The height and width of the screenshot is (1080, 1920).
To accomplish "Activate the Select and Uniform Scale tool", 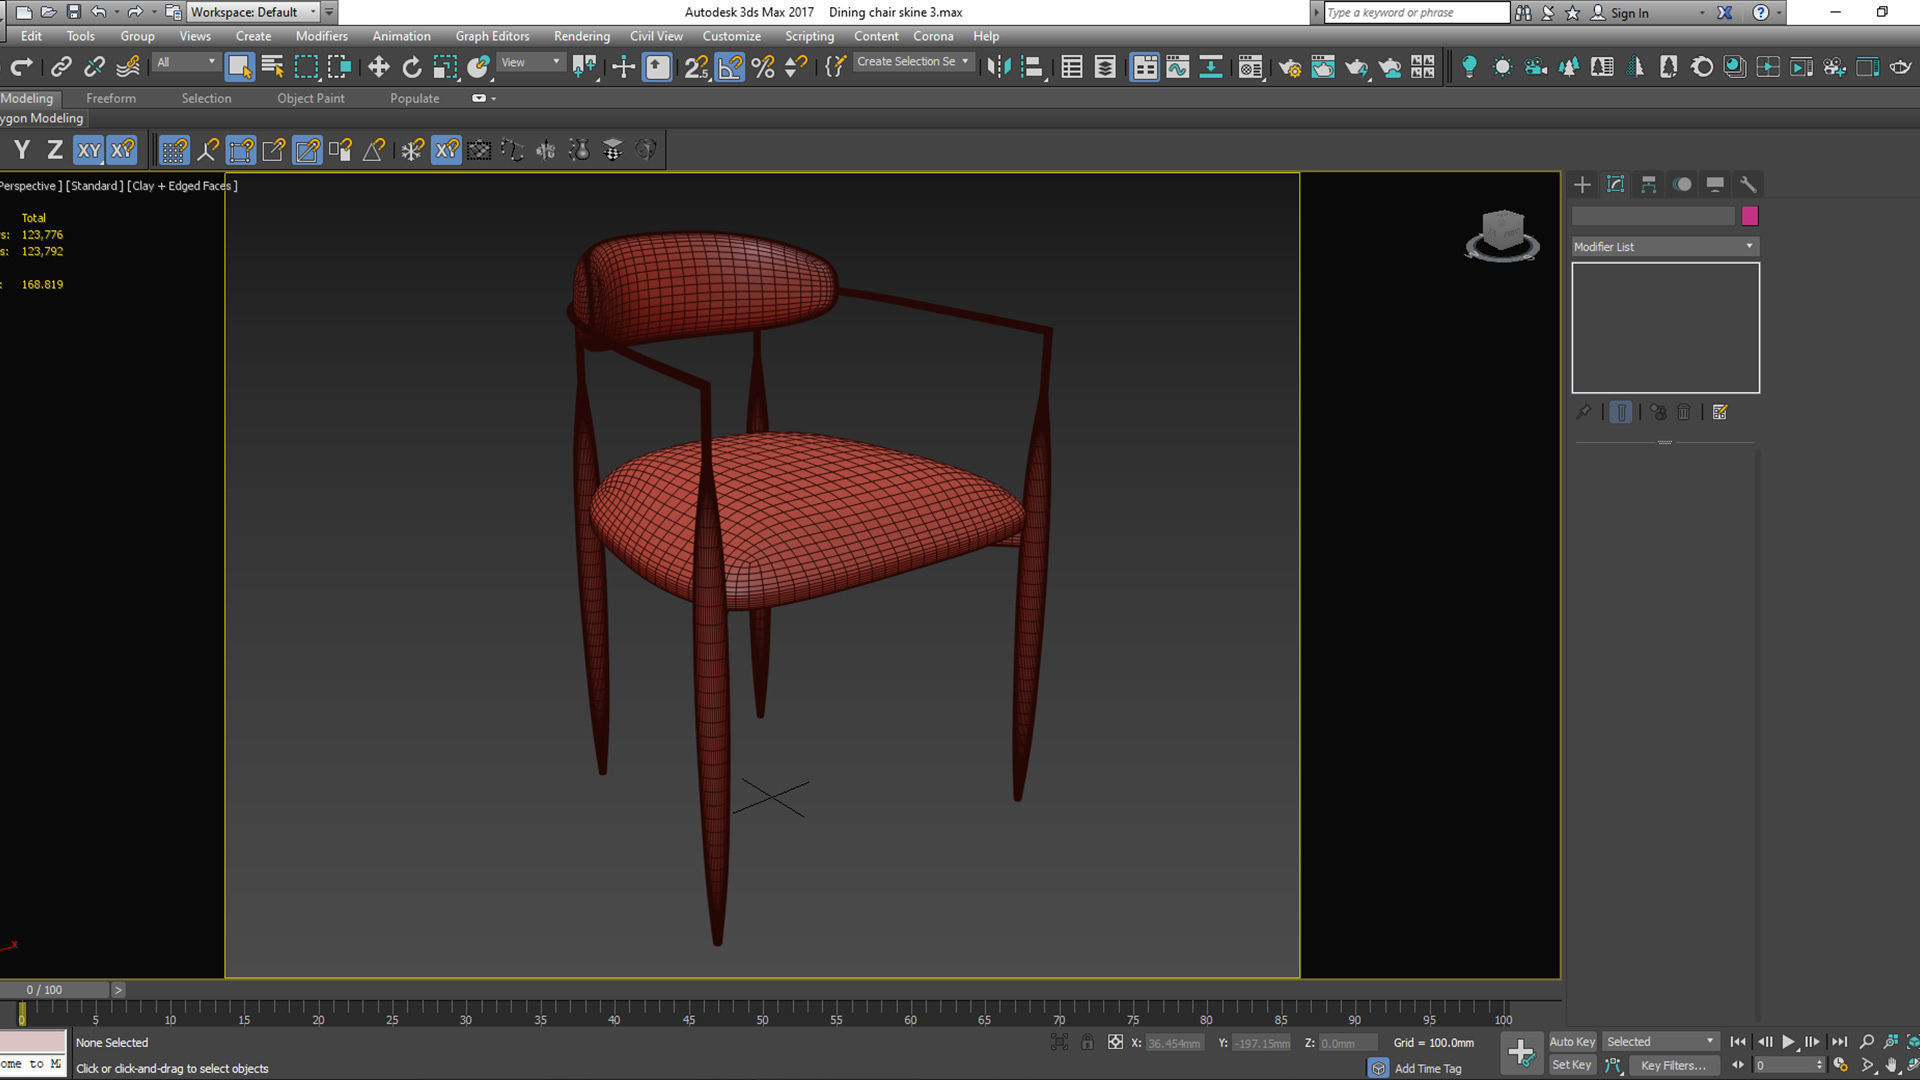I will (x=445, y=67).
